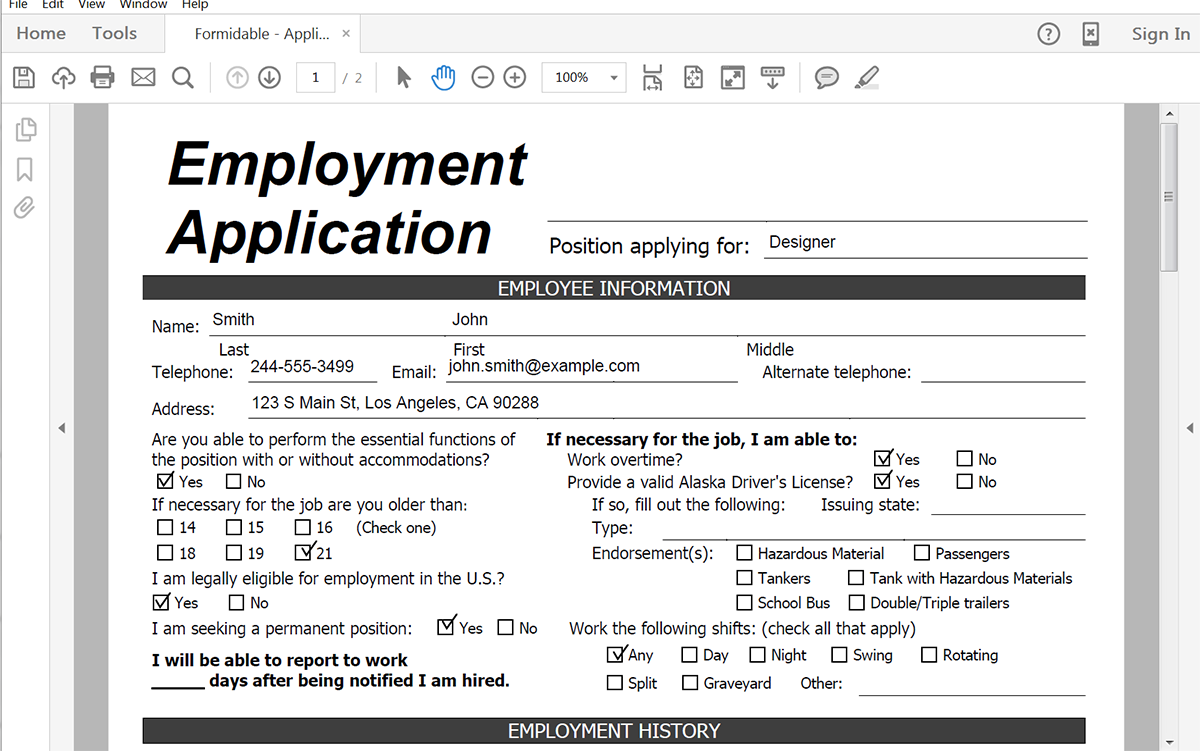Zoom out with the minus icon
This screenshot has height=751, width=1200.
pyautogui.click(x=483, y=77)
